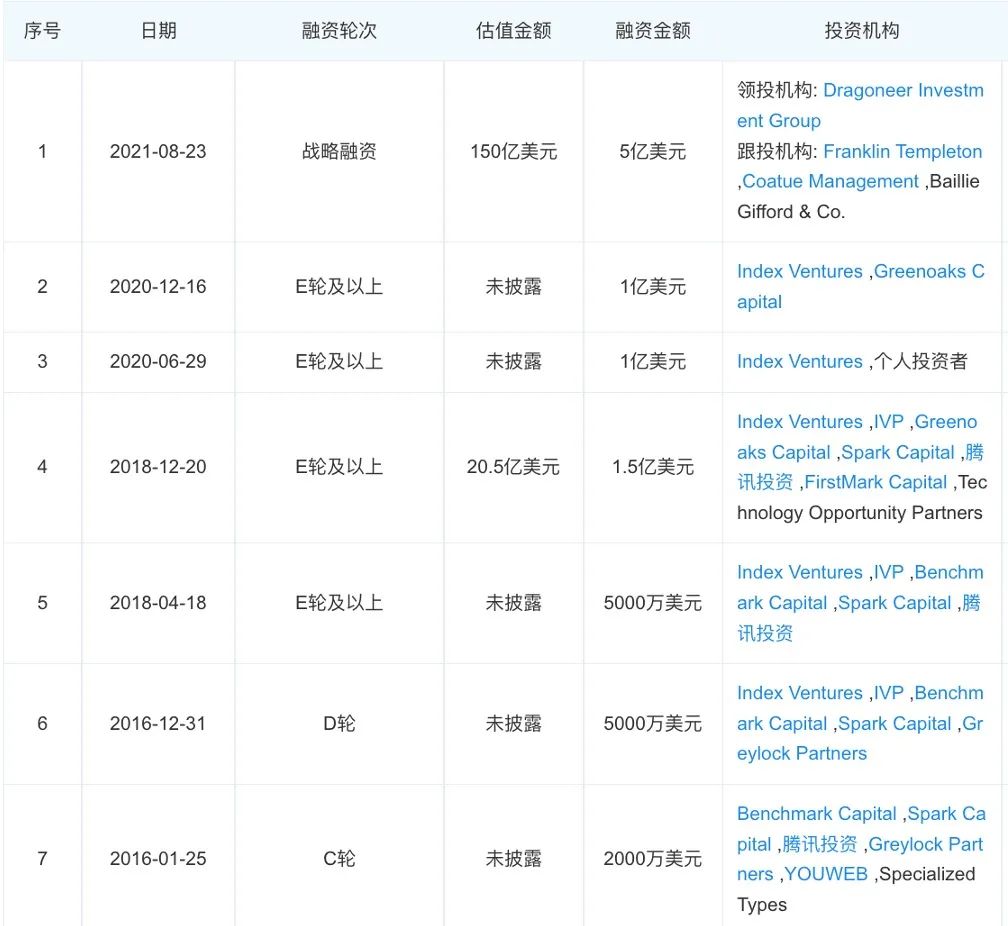Open FirstMark Capital investor link
Image resolution: width=1008 pixels, height=926 pixels.
point(876,482)
